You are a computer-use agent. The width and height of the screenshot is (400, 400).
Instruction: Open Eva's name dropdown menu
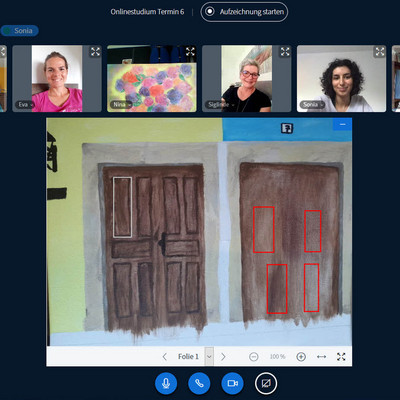click(x=24, y=105)
